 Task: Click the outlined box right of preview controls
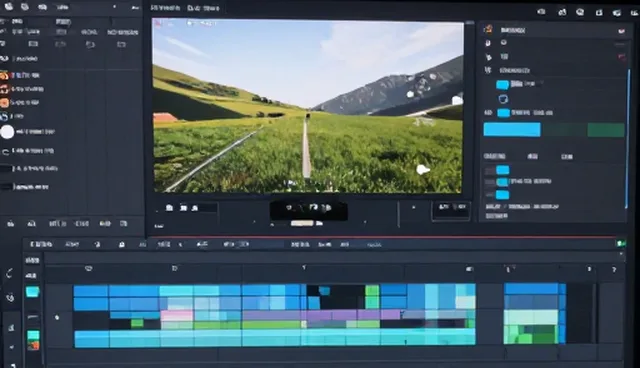[x=451, y=211]
